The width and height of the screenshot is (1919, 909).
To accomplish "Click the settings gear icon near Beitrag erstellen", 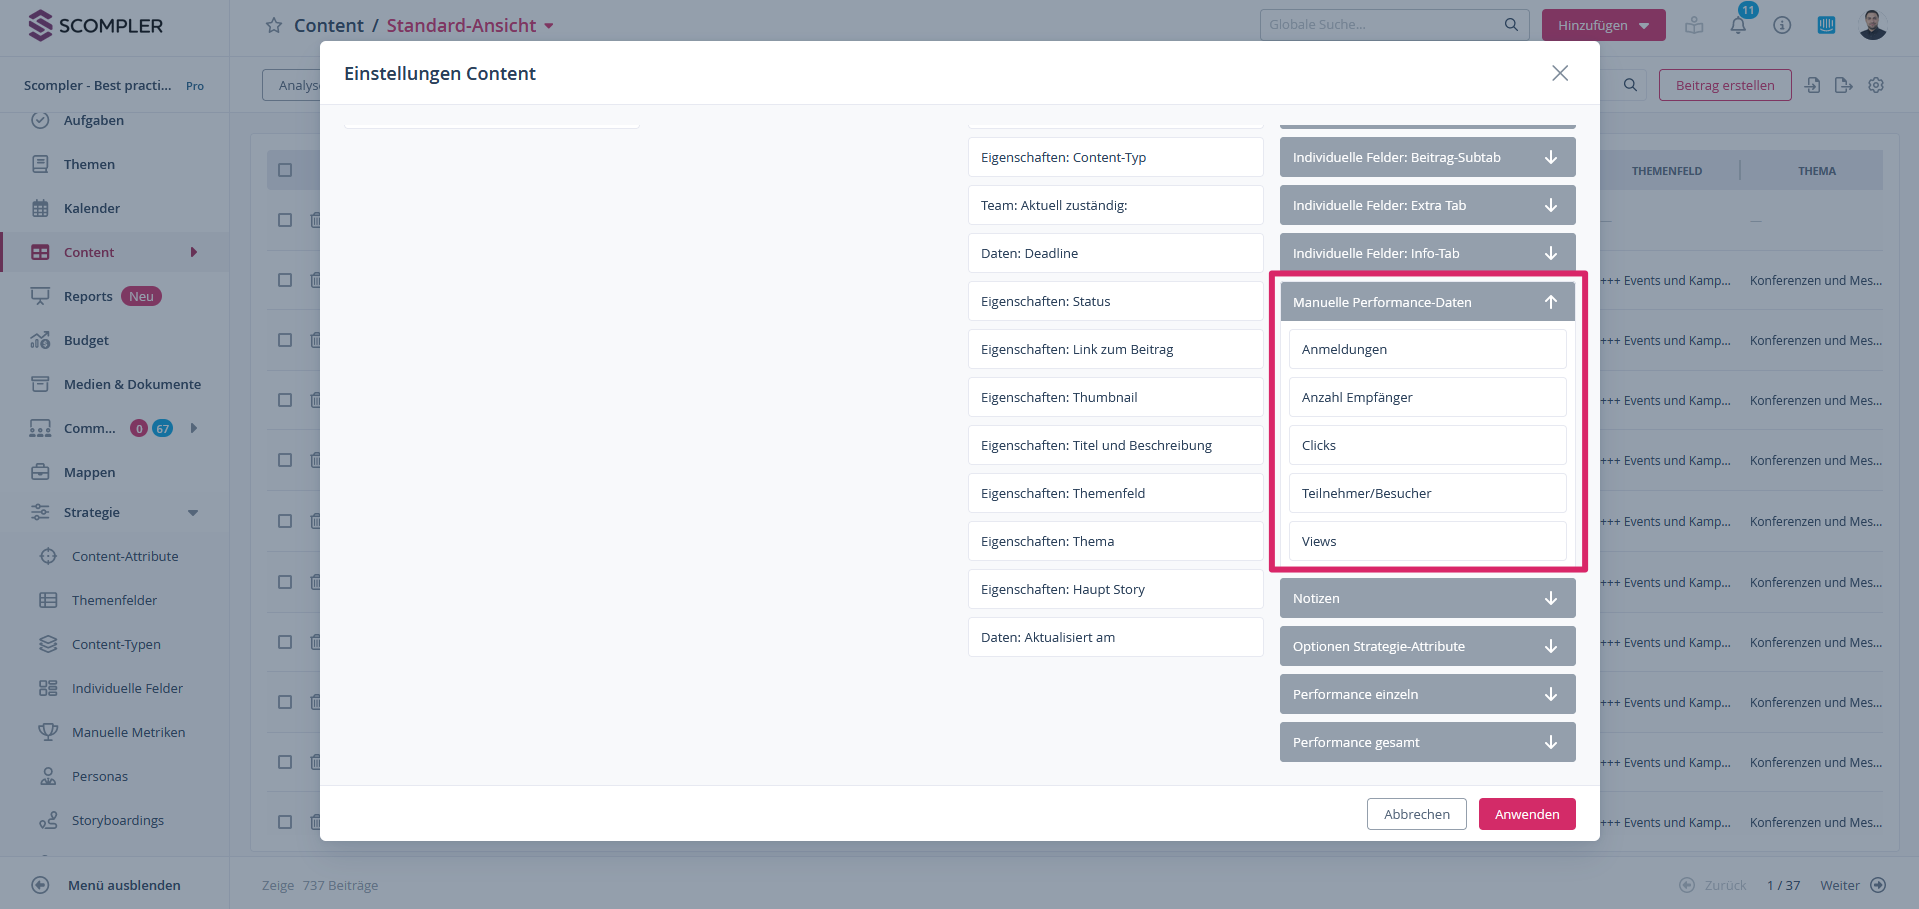I will point(1876,85).
